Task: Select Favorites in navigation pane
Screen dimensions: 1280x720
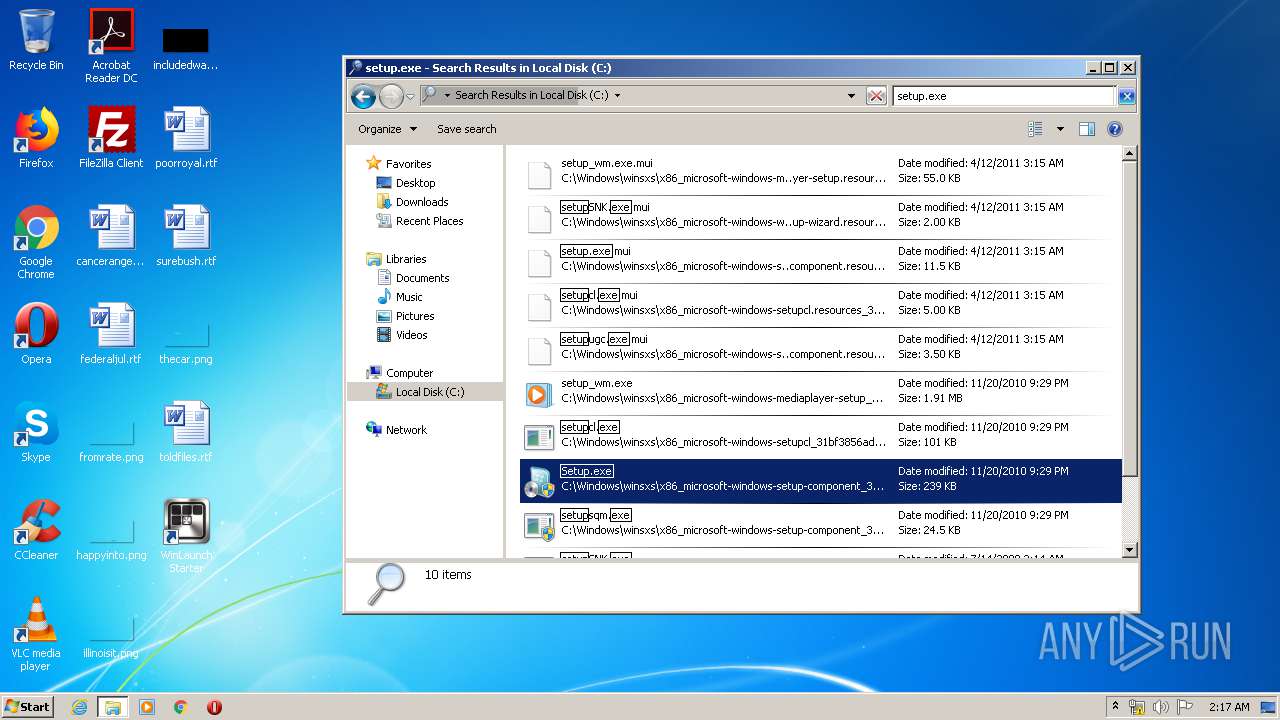Action: (x=408, y=164)
